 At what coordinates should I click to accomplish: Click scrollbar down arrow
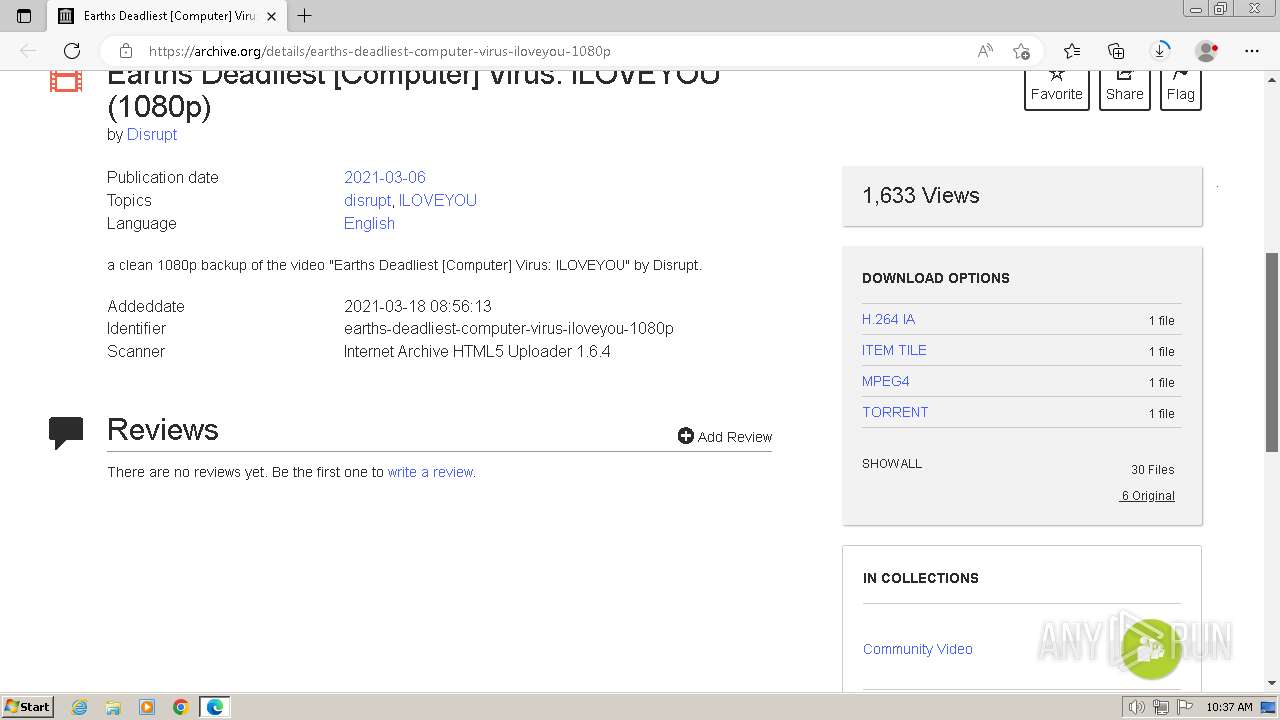[1272, 684]
